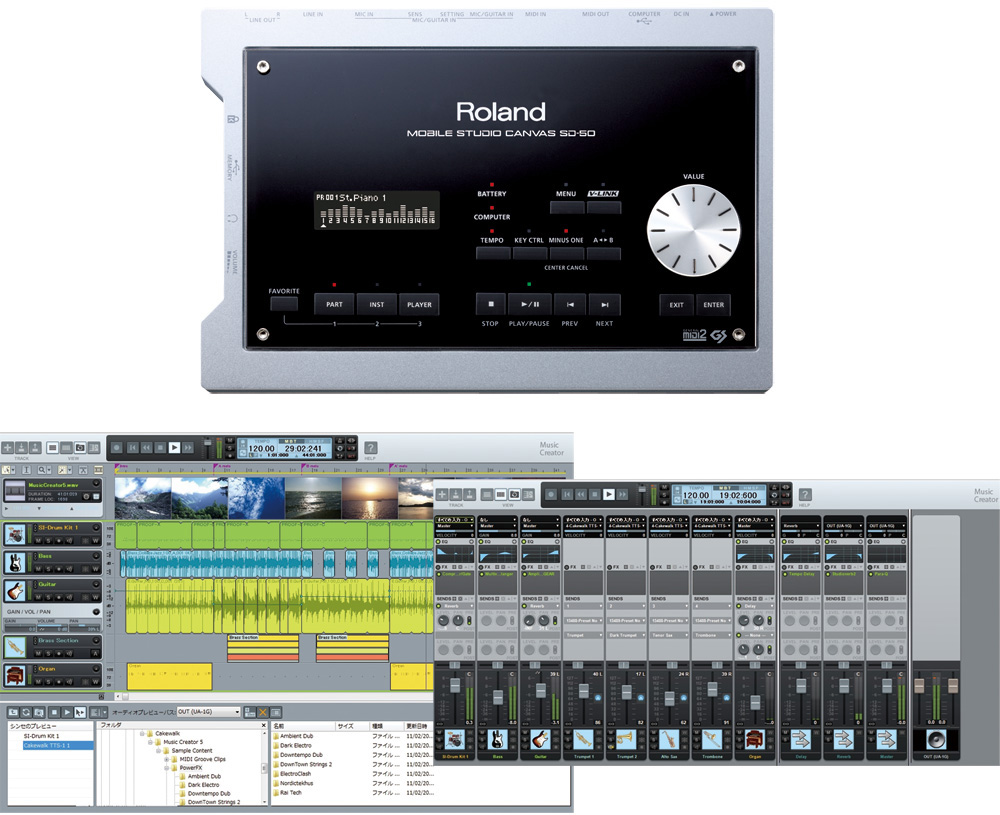Click the Help question mark in track view window
This screenshot has height=815, width=1000.
click(x=371, y=448)
